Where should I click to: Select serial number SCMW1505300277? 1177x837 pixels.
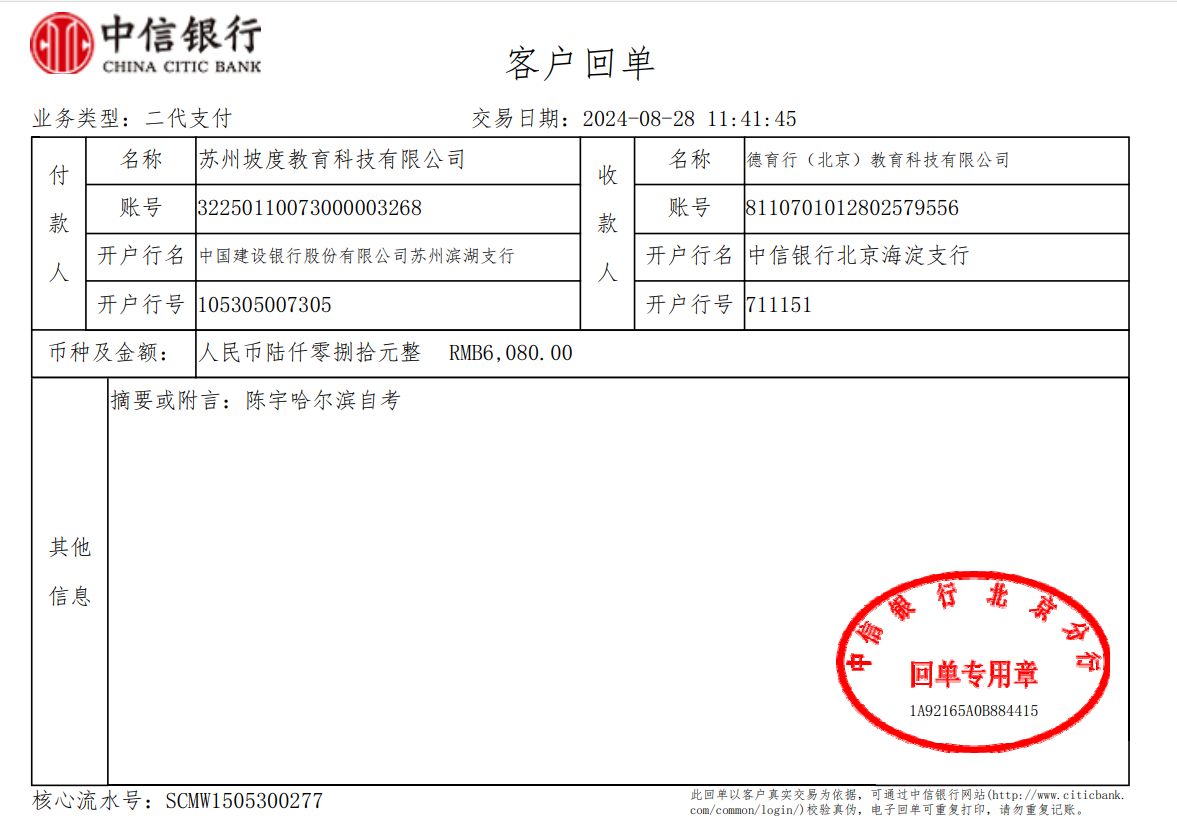(x=244, y=801)
